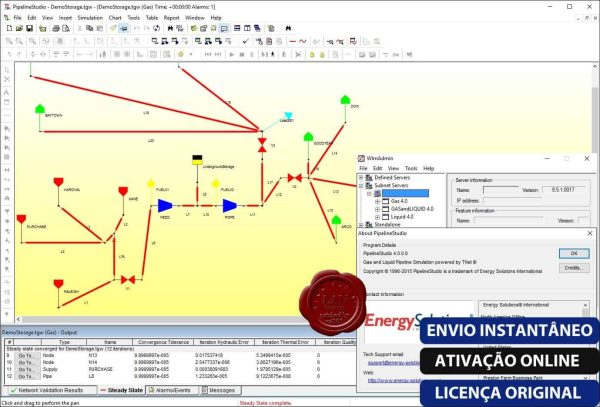This screenshot has width=600, height=407.
Task: Open the Chart menu
Action: click(115, 18)
